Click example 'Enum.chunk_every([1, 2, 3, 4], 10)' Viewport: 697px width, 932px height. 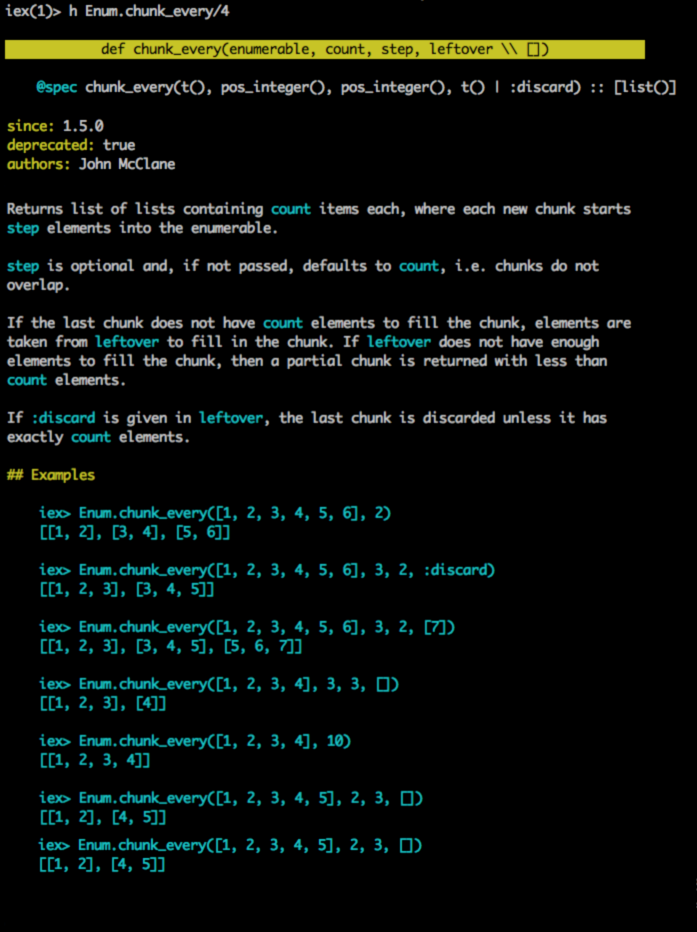tap(215, 741)
